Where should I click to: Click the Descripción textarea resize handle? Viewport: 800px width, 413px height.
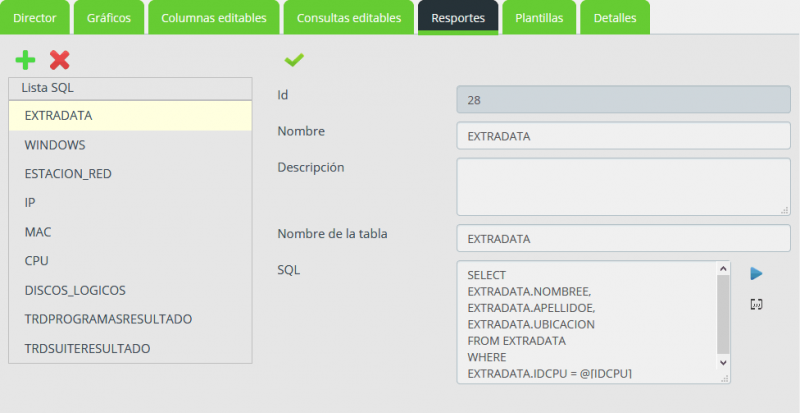(785, 210)
